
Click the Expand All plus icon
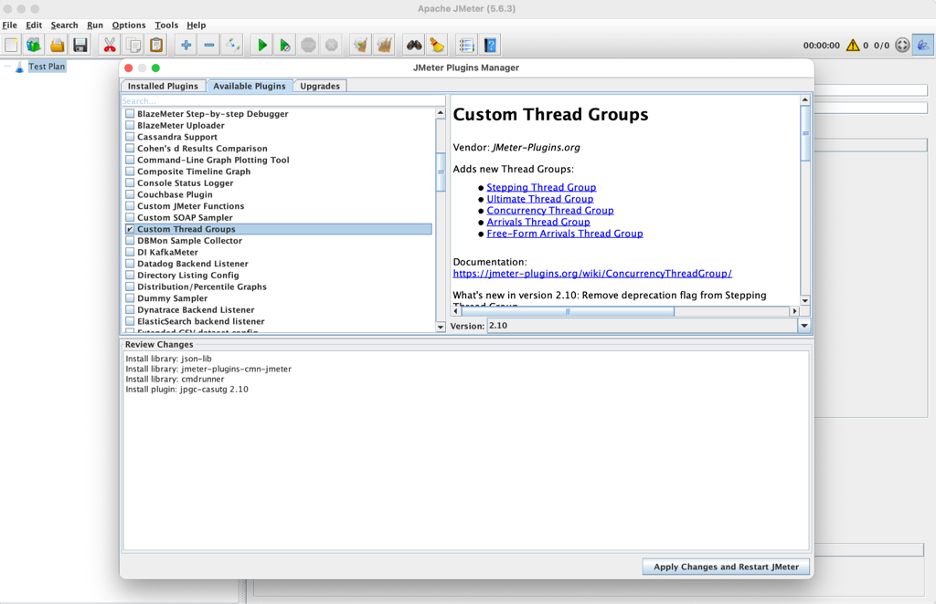tap(186, 45)
